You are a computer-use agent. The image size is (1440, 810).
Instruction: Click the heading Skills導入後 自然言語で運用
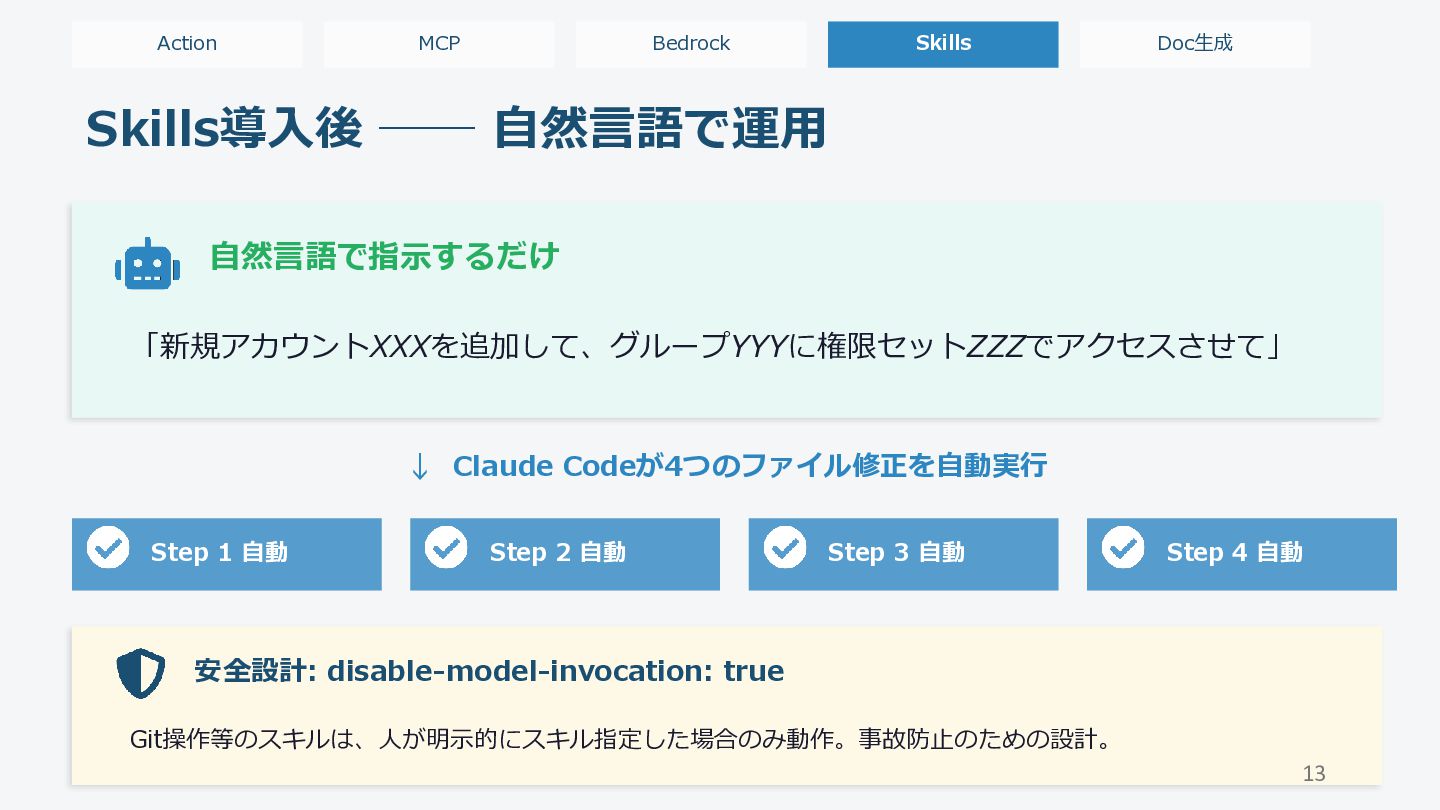coord(456,129)
